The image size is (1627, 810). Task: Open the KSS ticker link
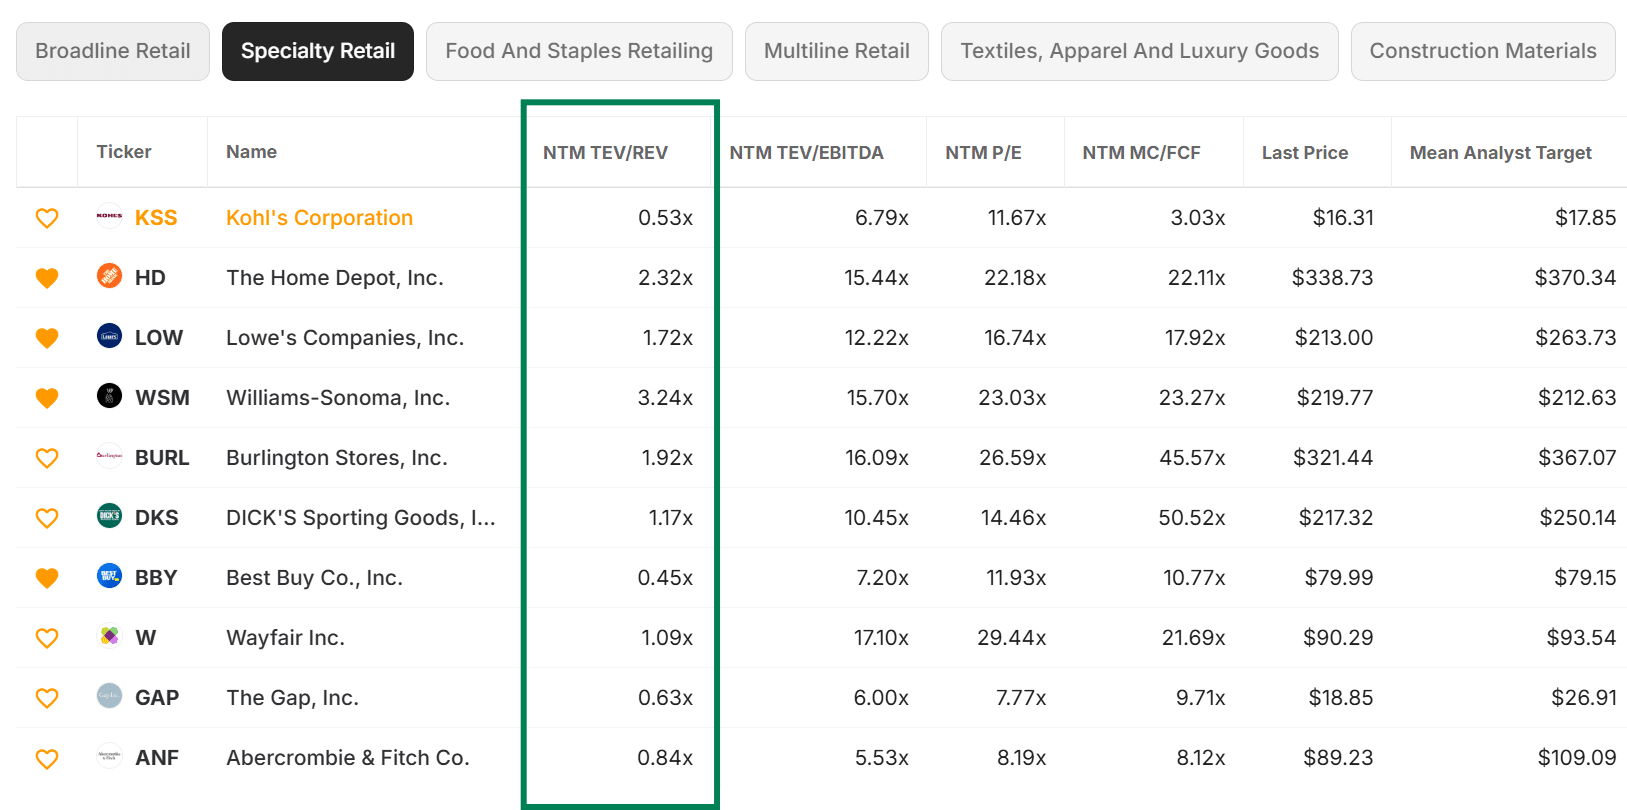tap(156, 218)
